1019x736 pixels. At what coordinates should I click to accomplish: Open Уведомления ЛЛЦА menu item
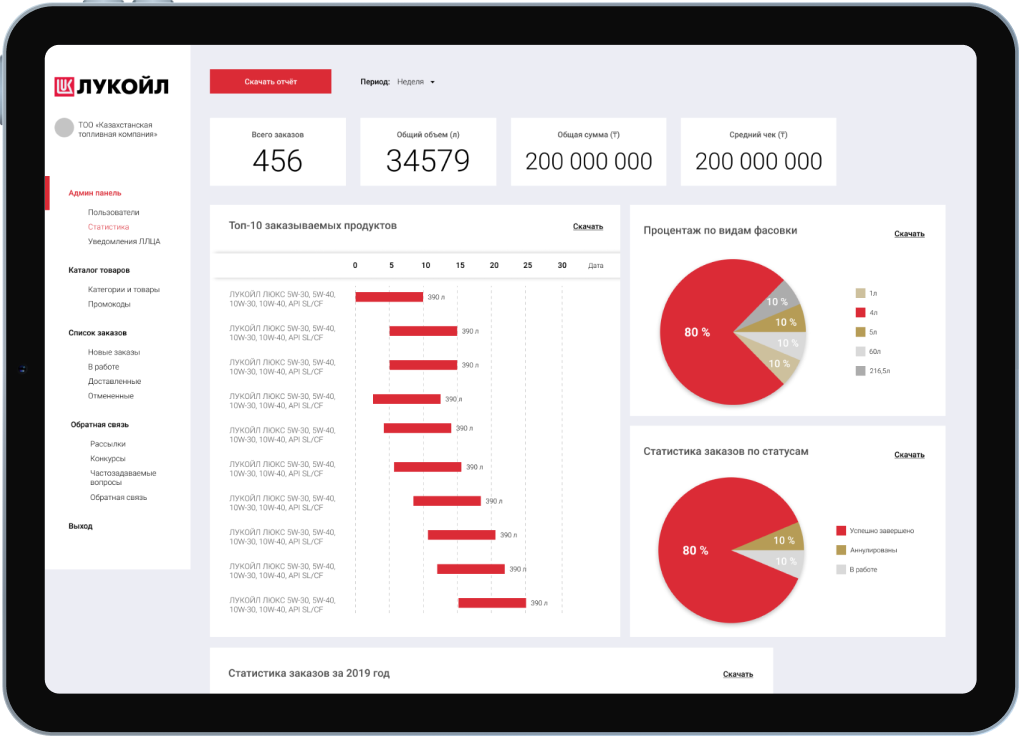pos(124,241)
